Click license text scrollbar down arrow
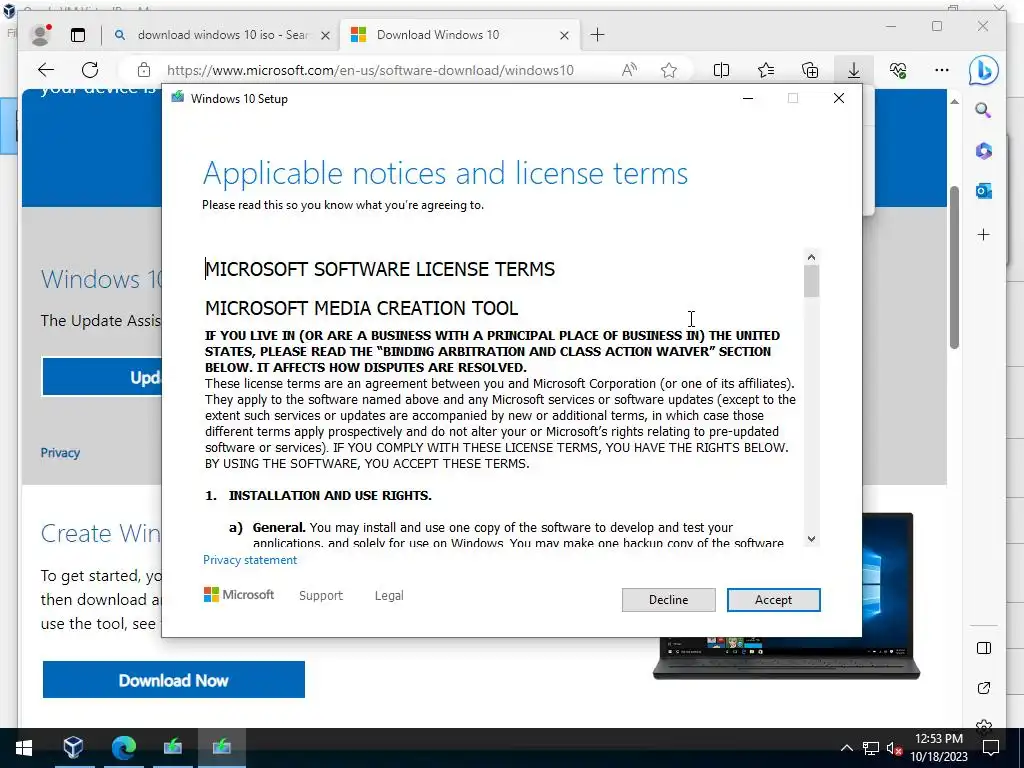The image size is (1024, 768). point(811,539)
